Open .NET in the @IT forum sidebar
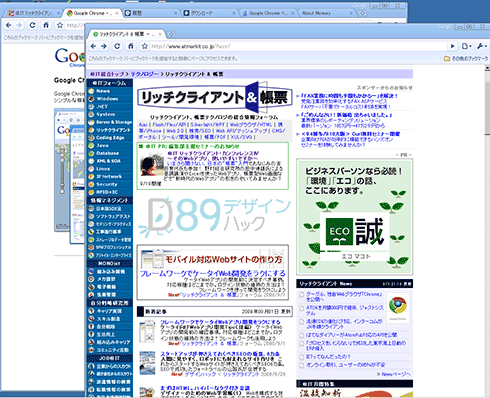Image resolution: width=490 pixels, height=398 pixels. pos(102,107)
